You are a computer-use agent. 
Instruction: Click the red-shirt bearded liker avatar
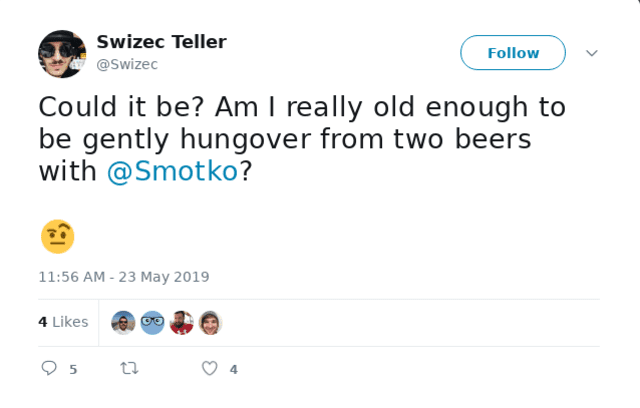tap(181, 322)
